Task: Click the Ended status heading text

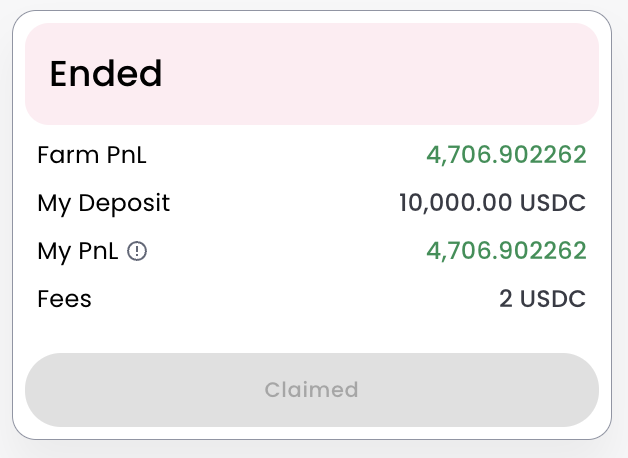Action: 105,74
